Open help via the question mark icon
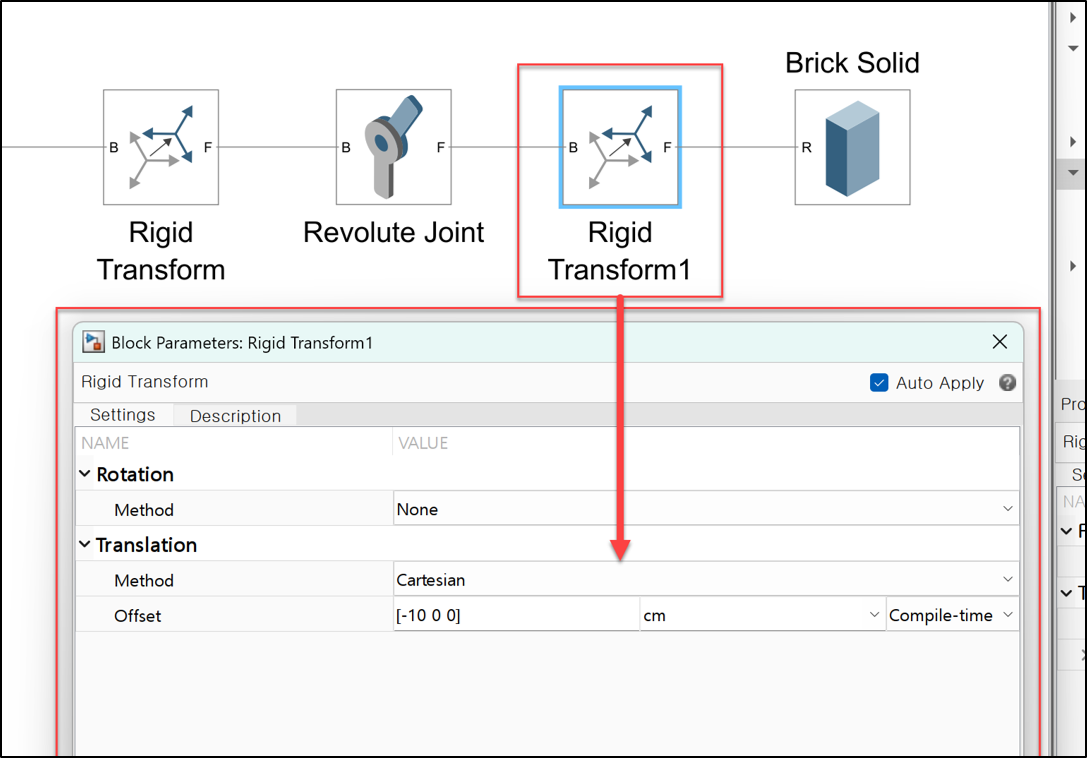Image resolution: width=1087 pixels, height=758 pixels. pos(1007,383)
